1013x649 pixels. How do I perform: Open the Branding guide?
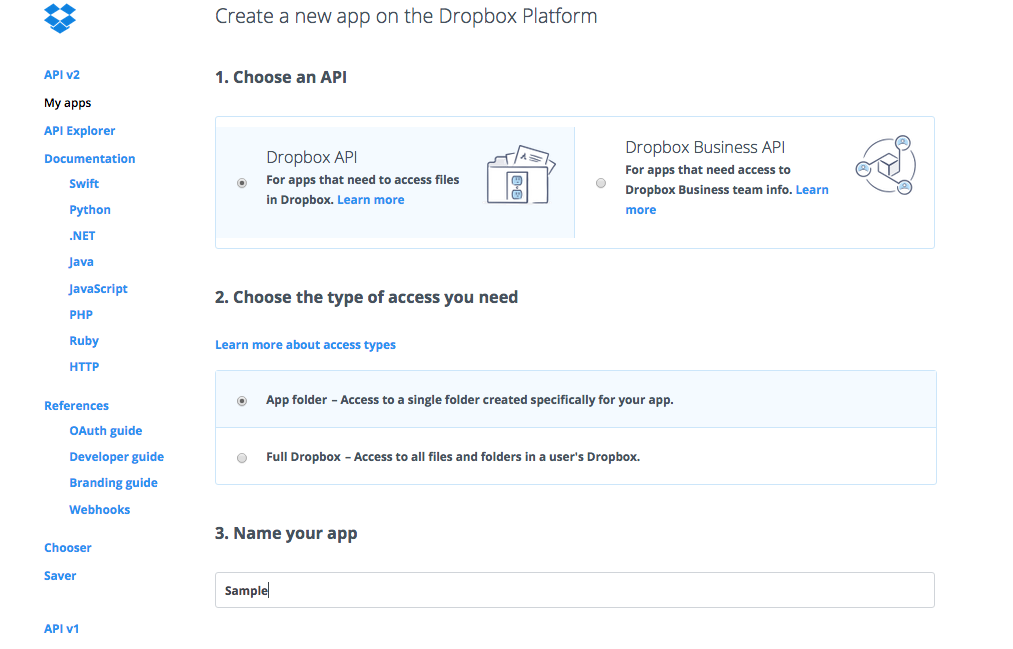click(113, 482)
